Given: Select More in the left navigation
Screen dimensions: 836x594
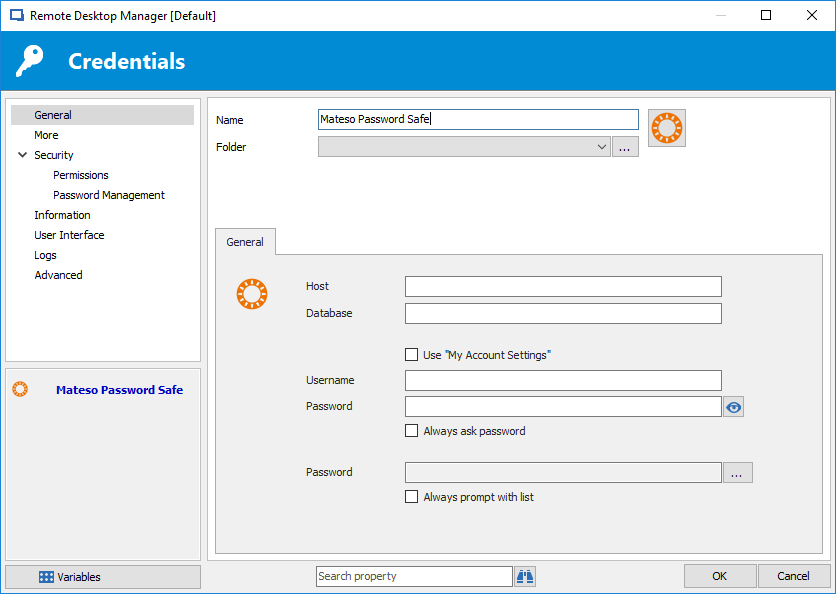Looking at the screenshot, I should tap(46, 135).
